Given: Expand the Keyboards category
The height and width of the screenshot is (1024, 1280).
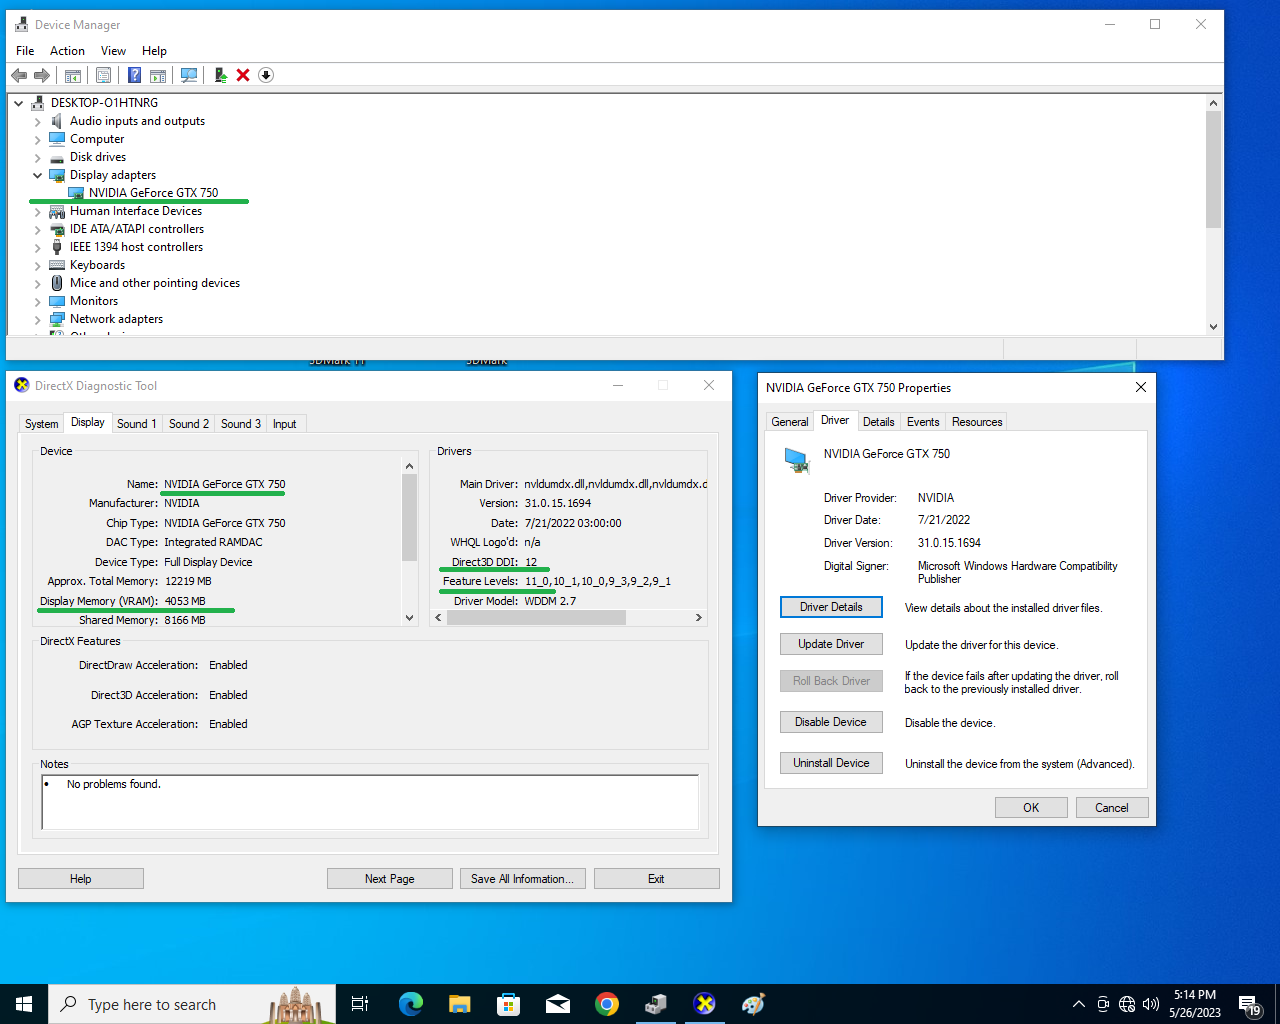Looking at the screenshot, I should 38,265.
